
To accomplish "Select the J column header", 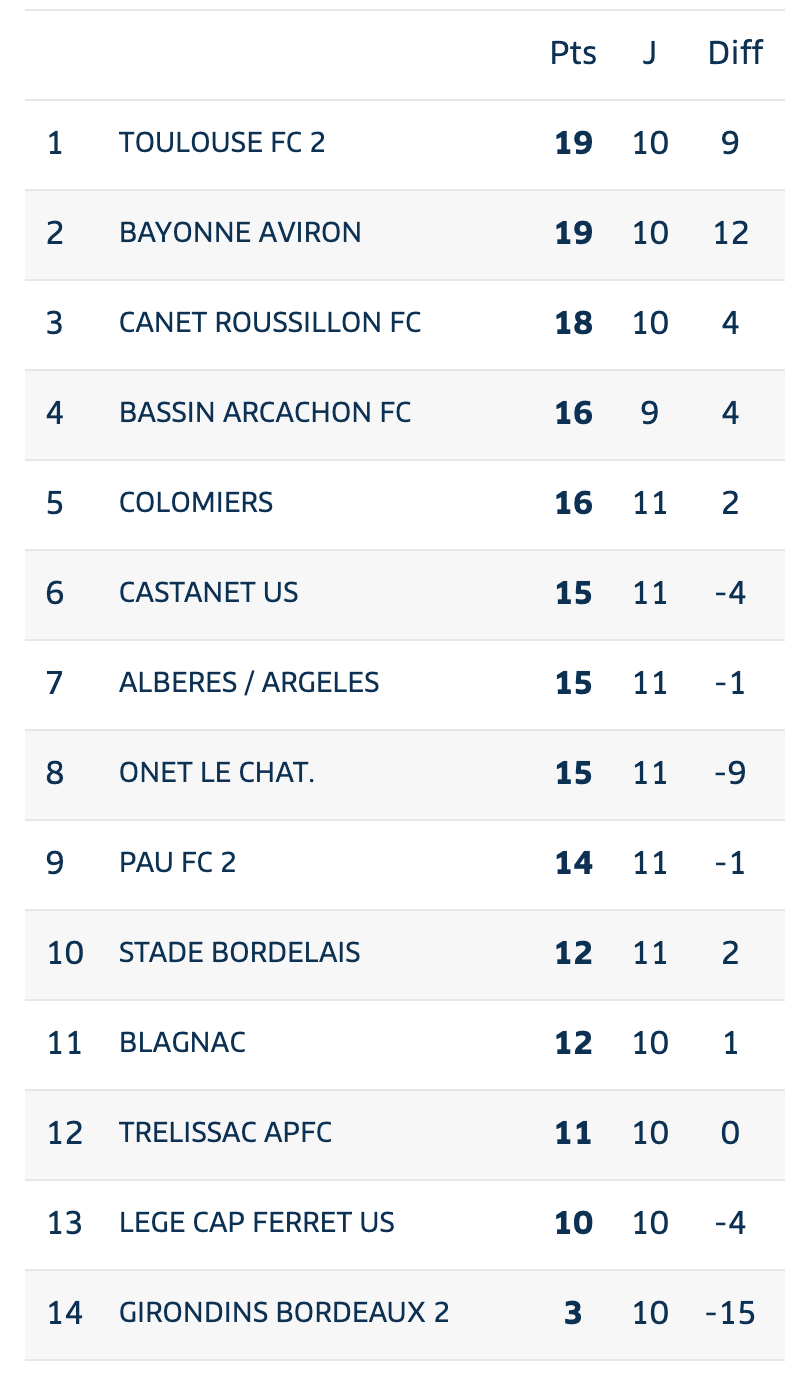I will point(649,53).
